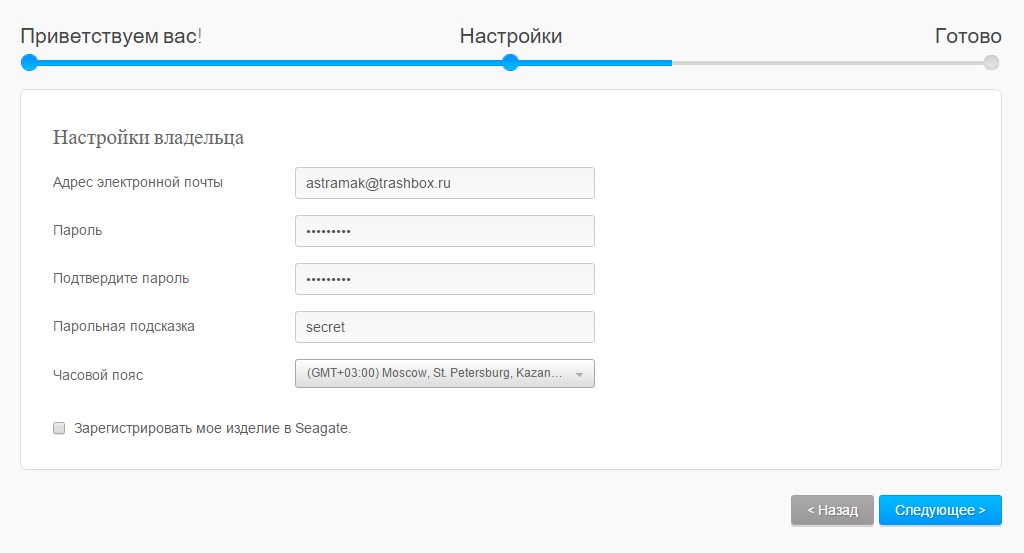This screenshot has width=1024, height=553.
Task: Click the Настройки владельца heading
Action: click(x=148, y=138)
